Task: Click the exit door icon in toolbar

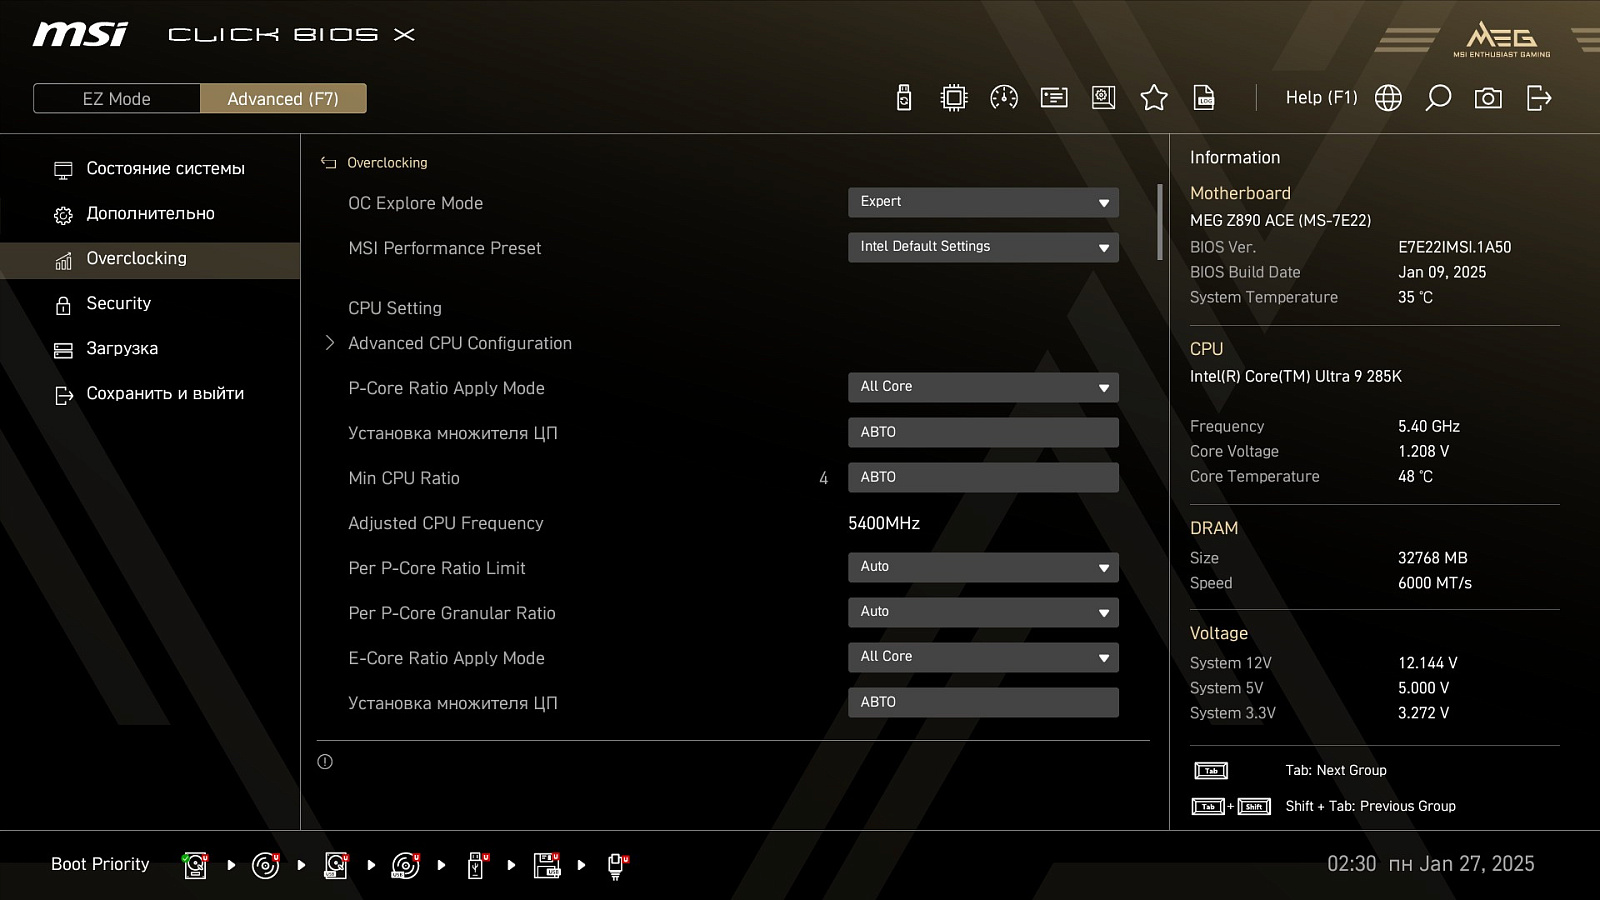Action: pos(1539,97)
